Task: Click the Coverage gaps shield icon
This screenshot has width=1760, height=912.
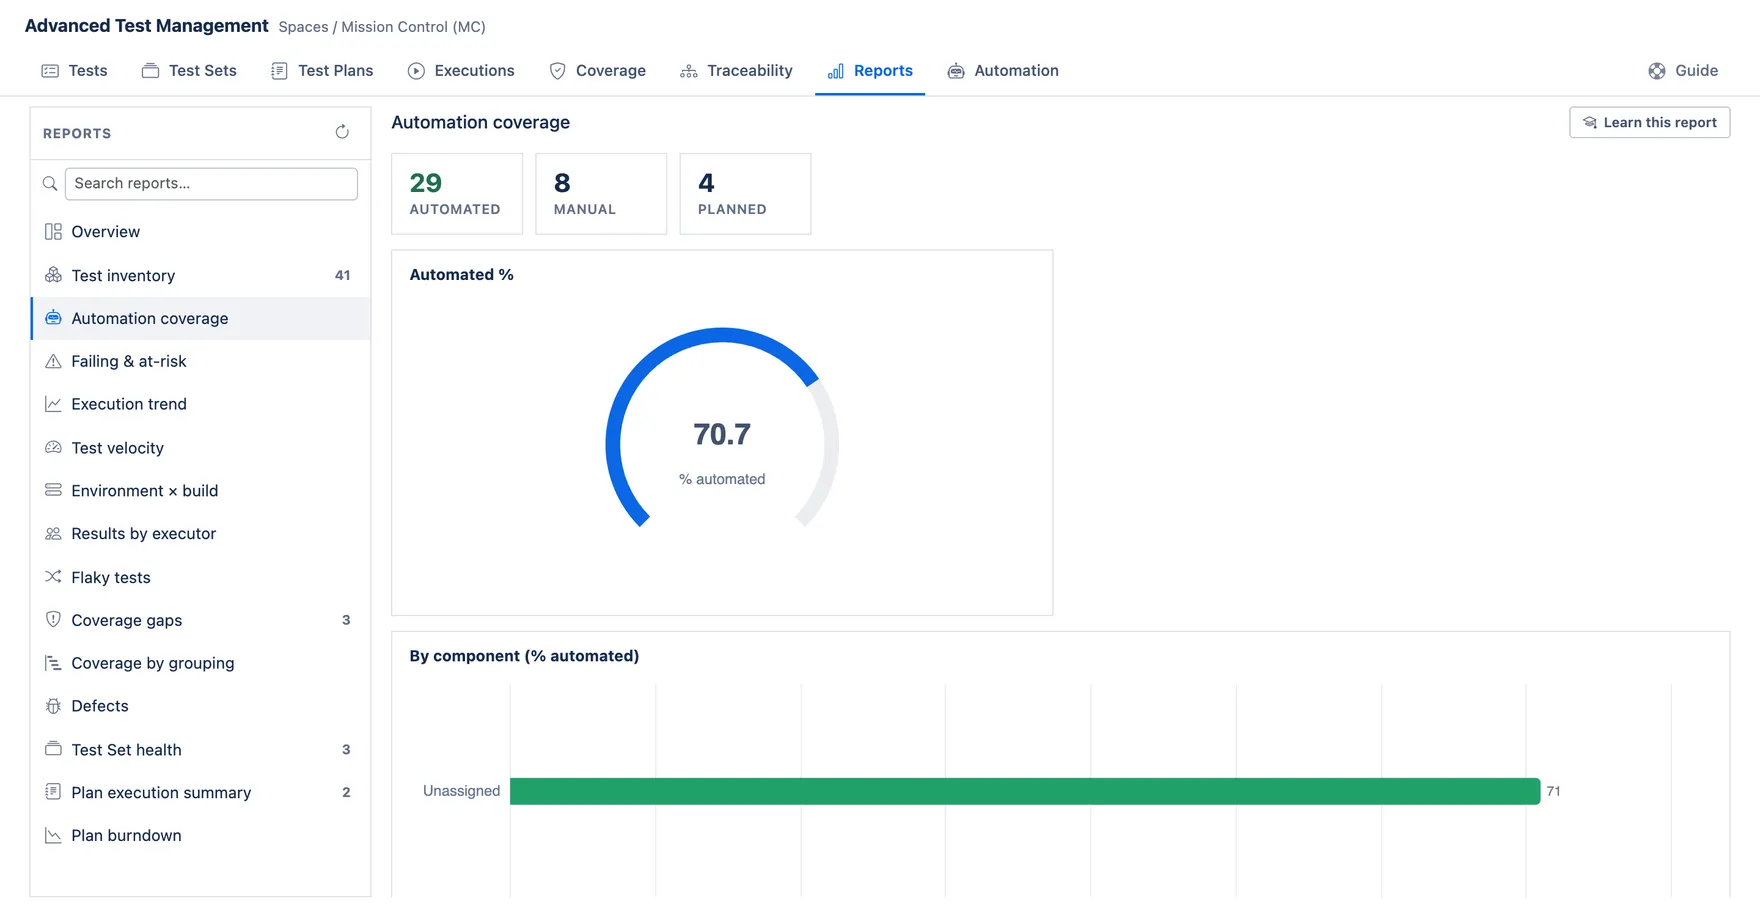Action: point(53,620)
